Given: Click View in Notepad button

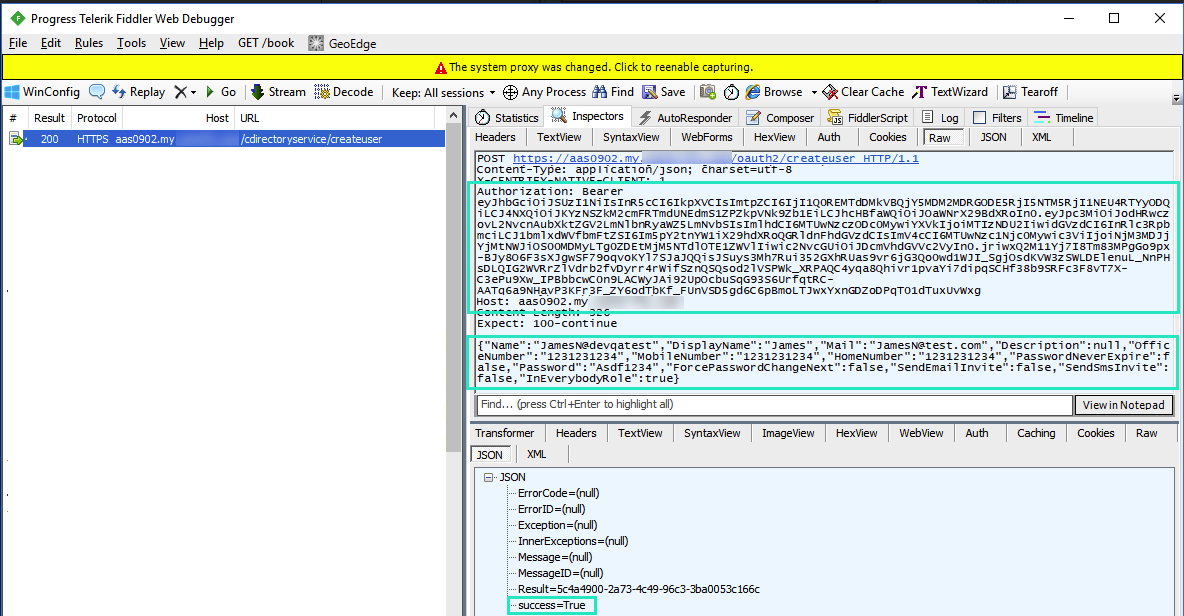Looking at the screenshot, I should click(x=1124, y=405).
